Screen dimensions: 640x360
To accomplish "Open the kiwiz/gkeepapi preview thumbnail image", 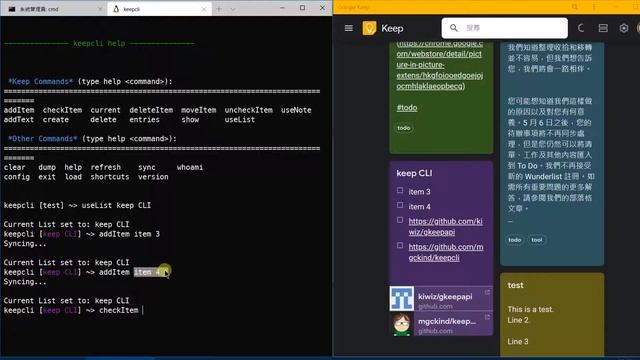I will tap(402, 298).
